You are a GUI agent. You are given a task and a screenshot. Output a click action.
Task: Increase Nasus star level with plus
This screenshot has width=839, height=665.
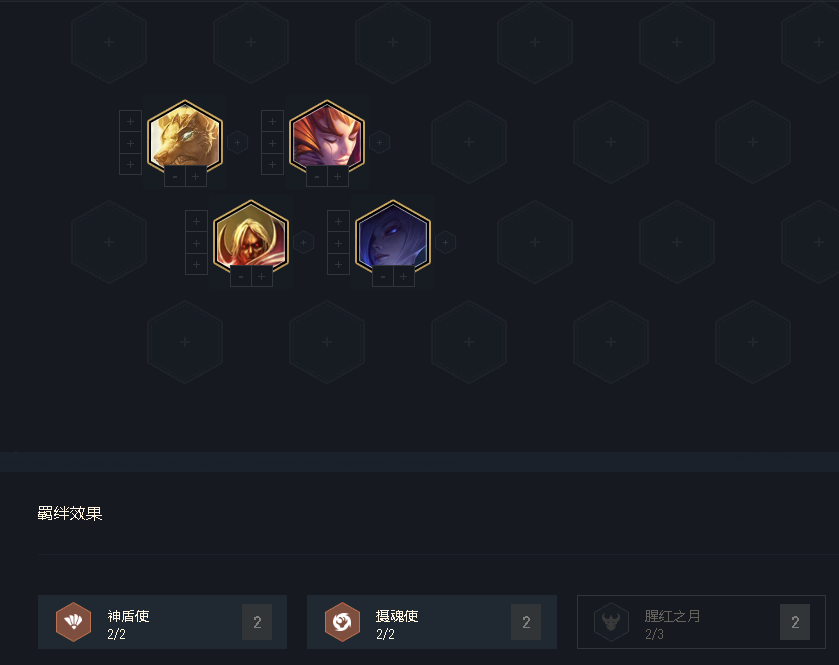(x=196, y=176)
